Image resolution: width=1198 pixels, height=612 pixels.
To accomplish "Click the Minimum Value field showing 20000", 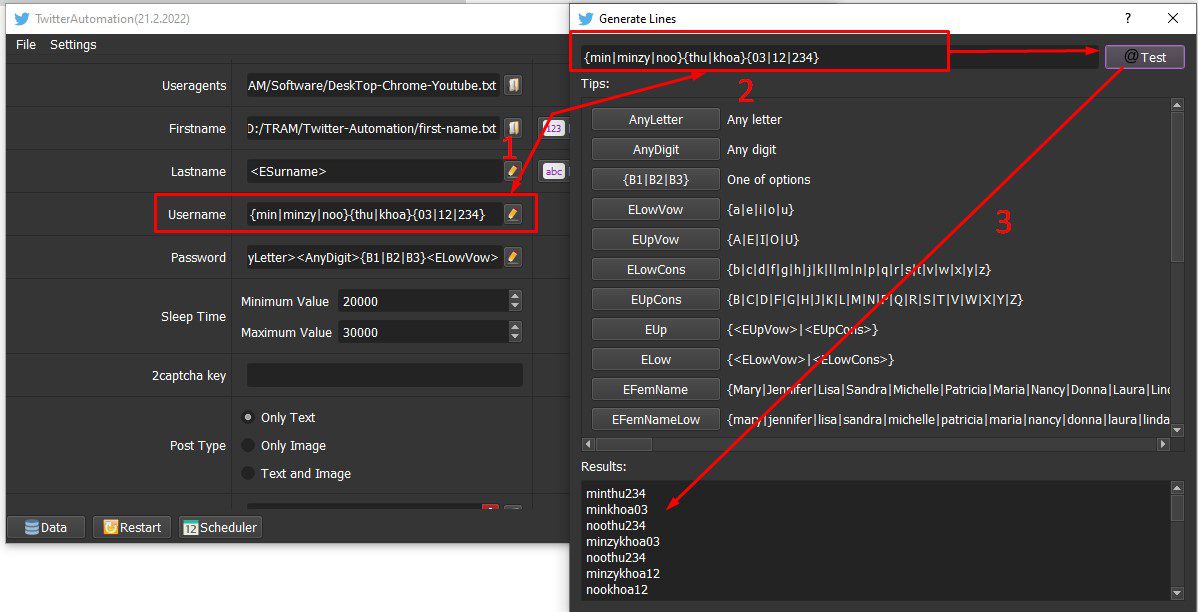I will pos(423,302).
